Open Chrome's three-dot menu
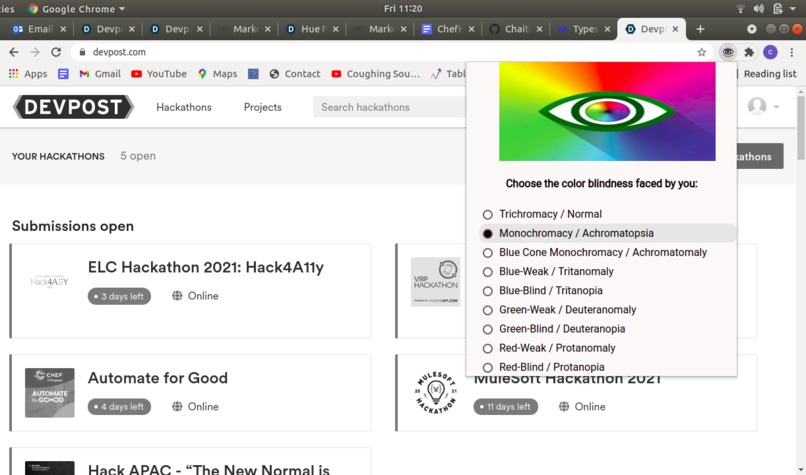Screen dimensions: 806x475 [792, 52]
